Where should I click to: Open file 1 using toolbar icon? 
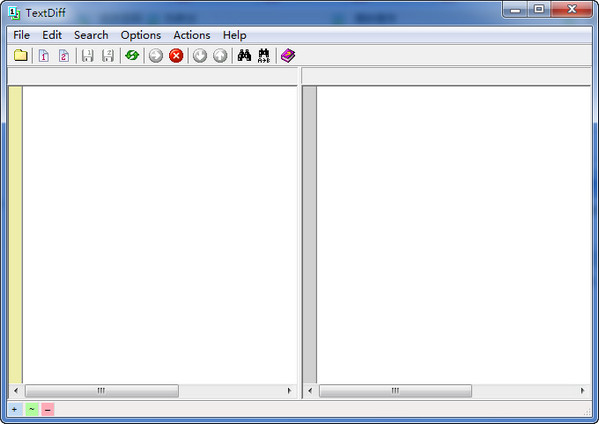pos(44,56)
